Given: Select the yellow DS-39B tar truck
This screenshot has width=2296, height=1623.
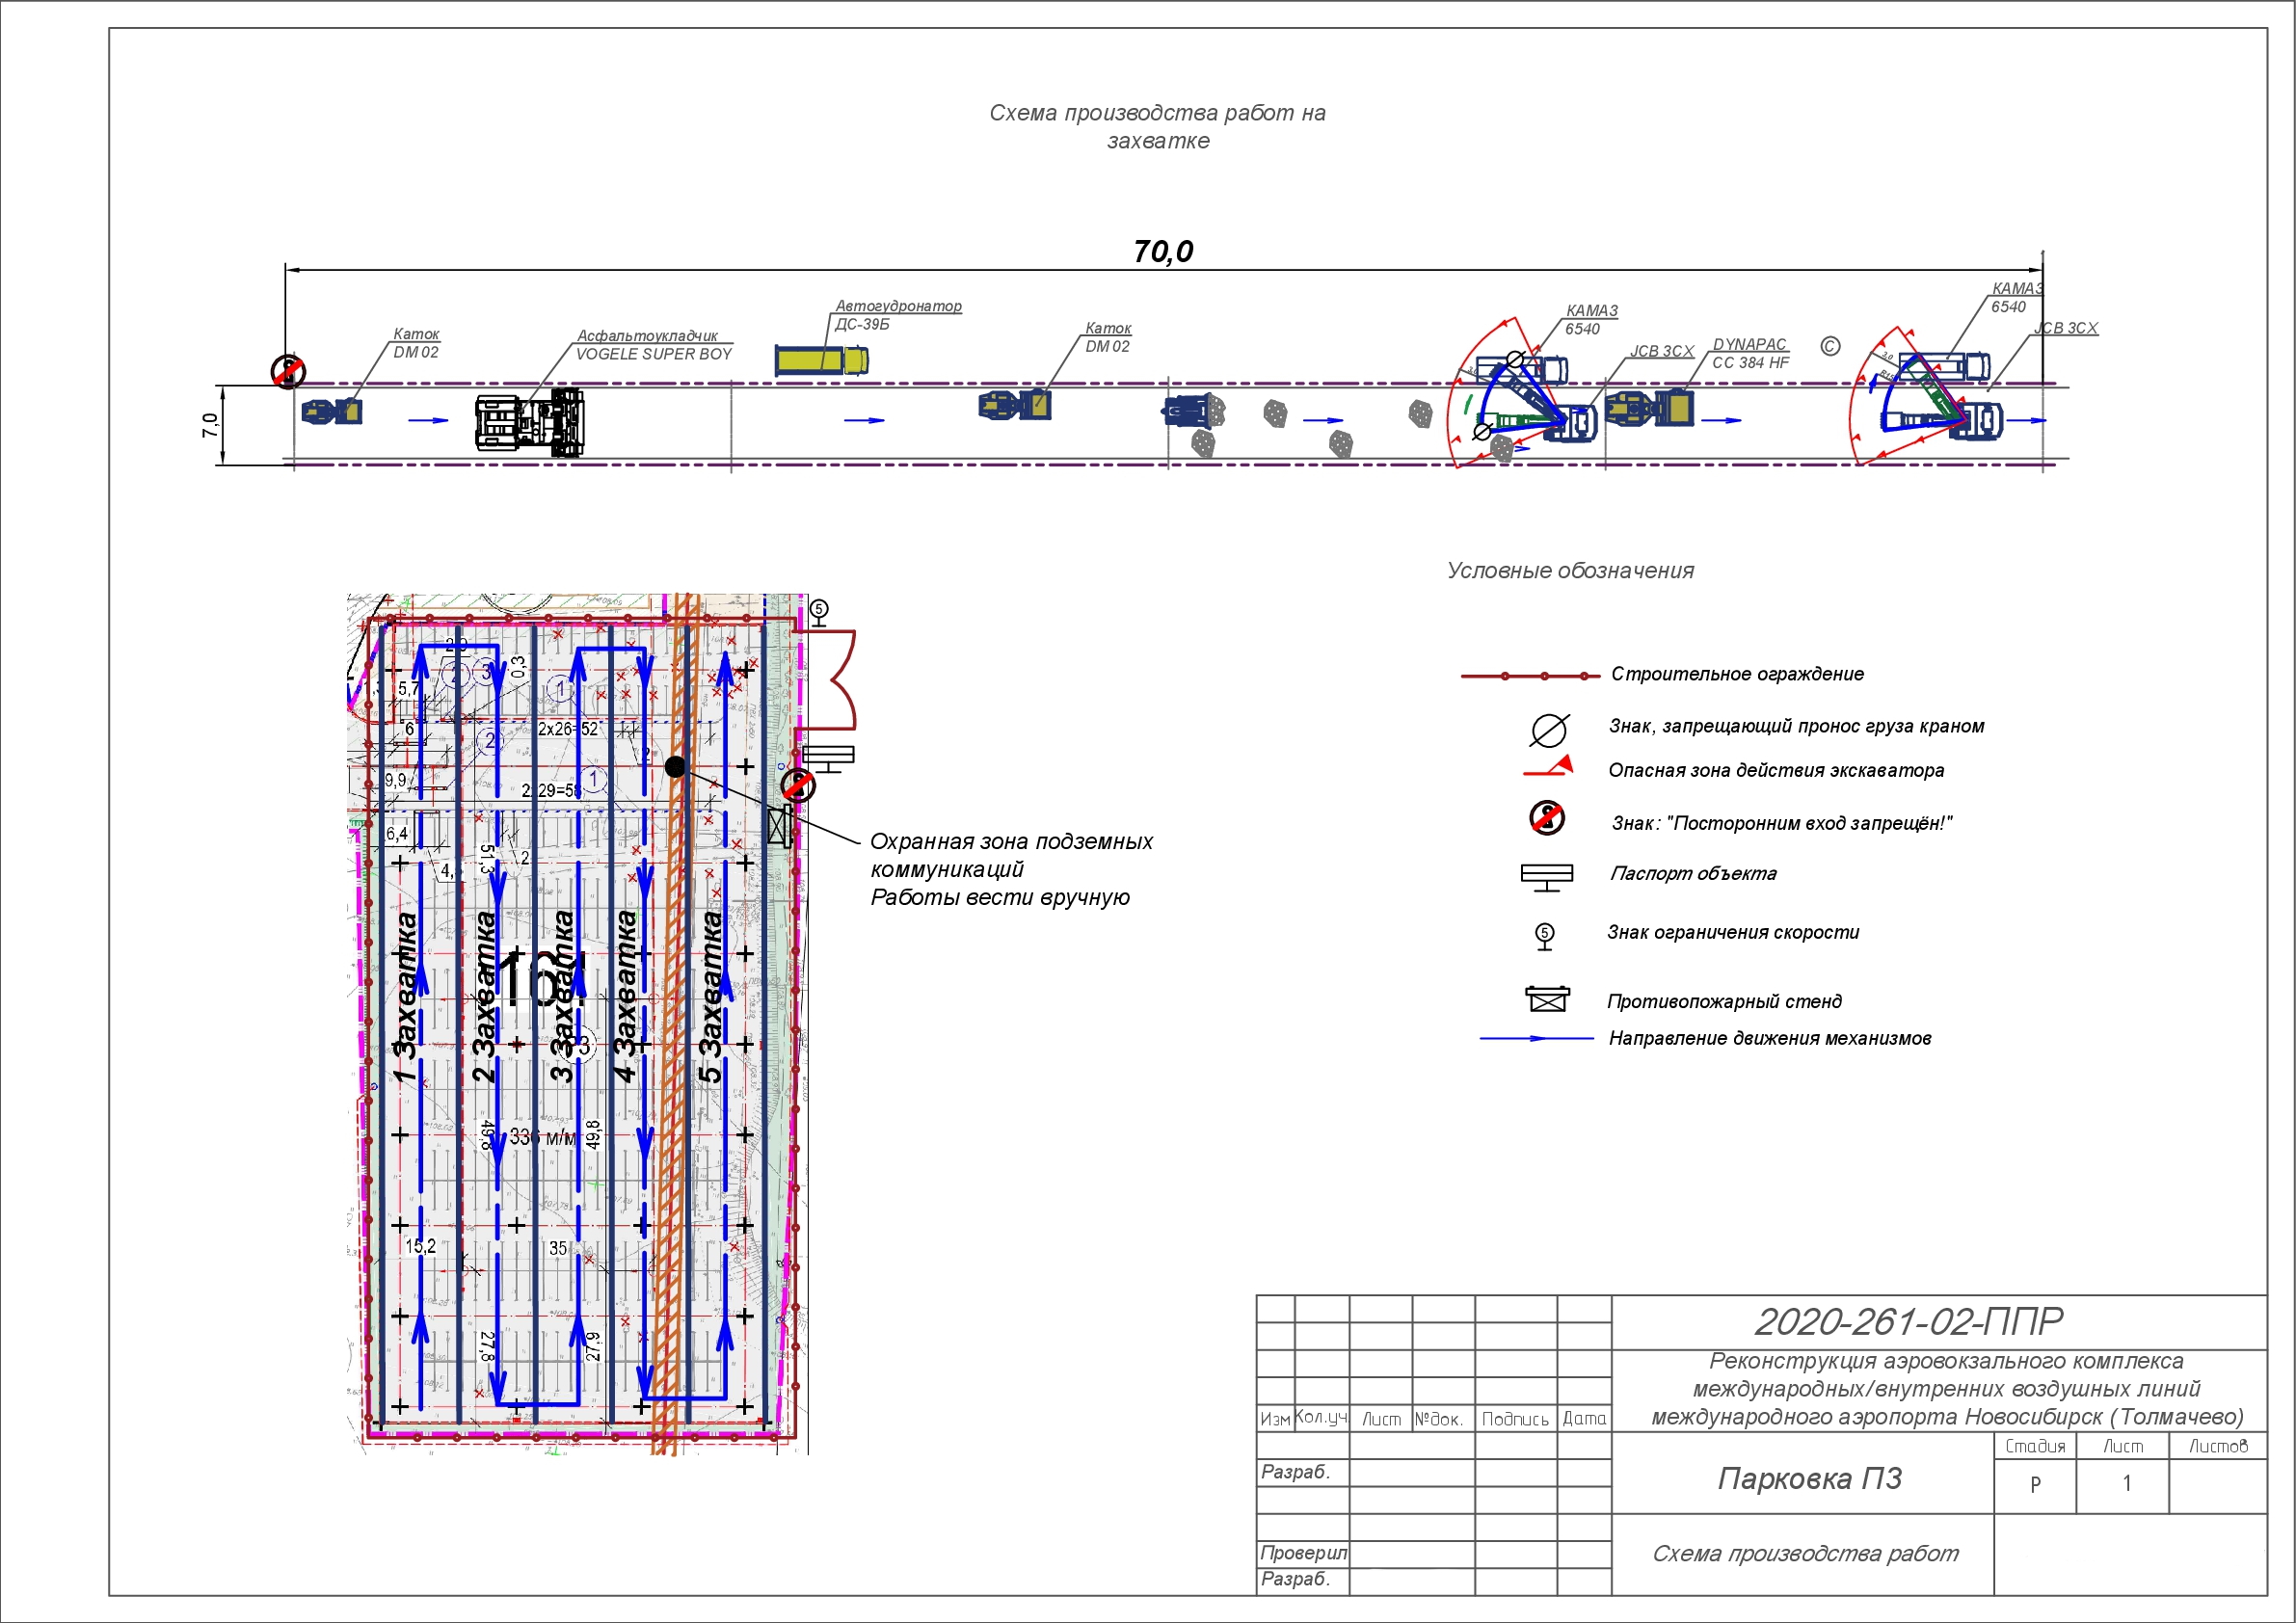Looking at the screenshot, I should (x=822, y=360).
